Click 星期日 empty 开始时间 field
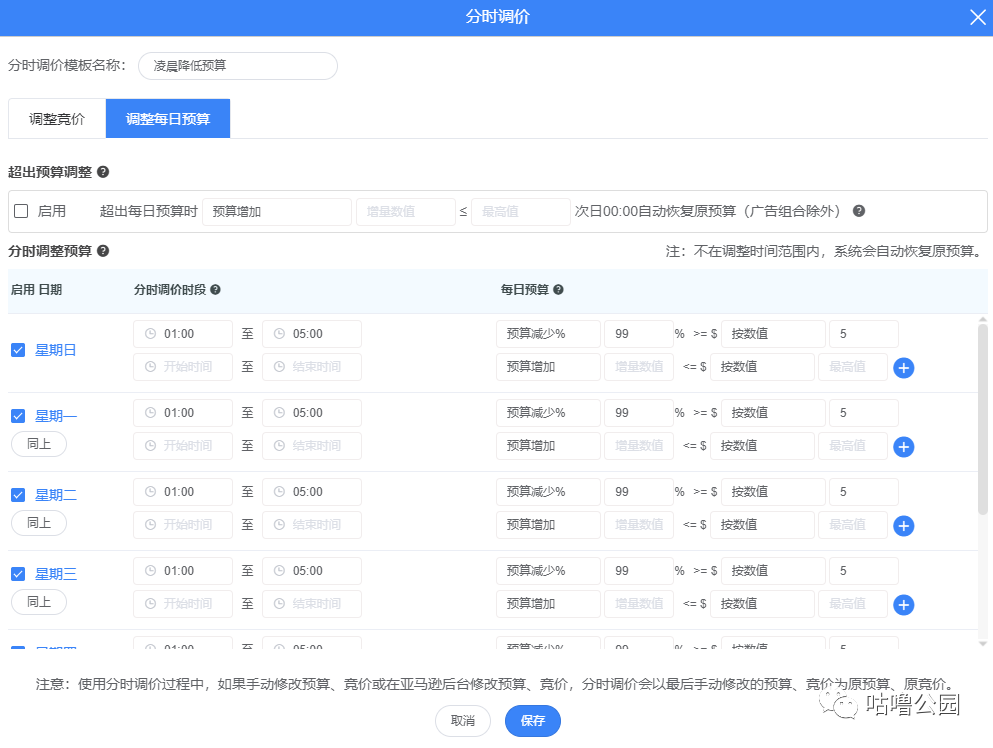The height and width of the screenshot is (748, 993). (x=183, y=367)
